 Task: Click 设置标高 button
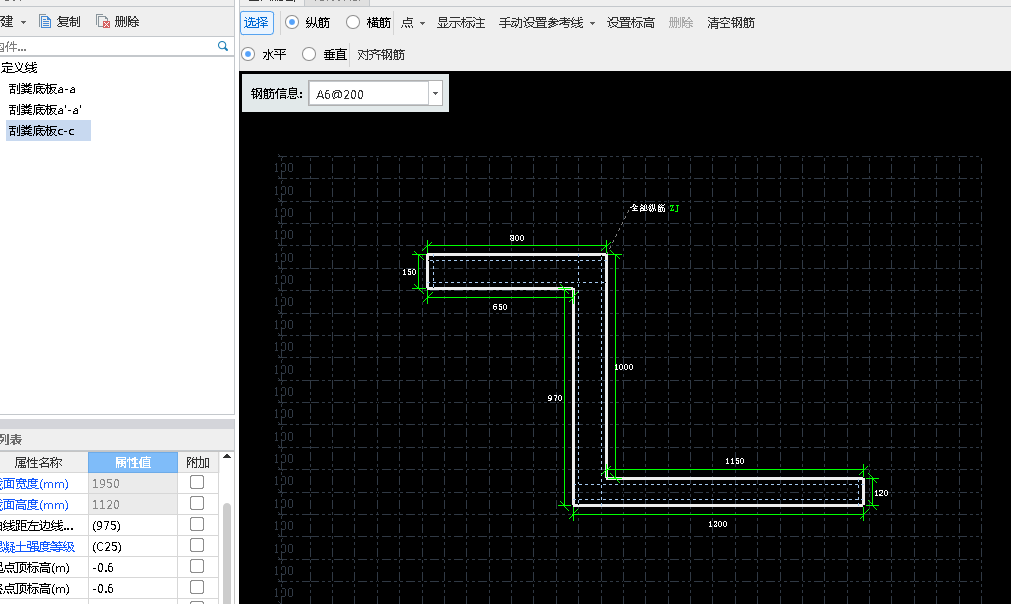(x=631, y=23)
